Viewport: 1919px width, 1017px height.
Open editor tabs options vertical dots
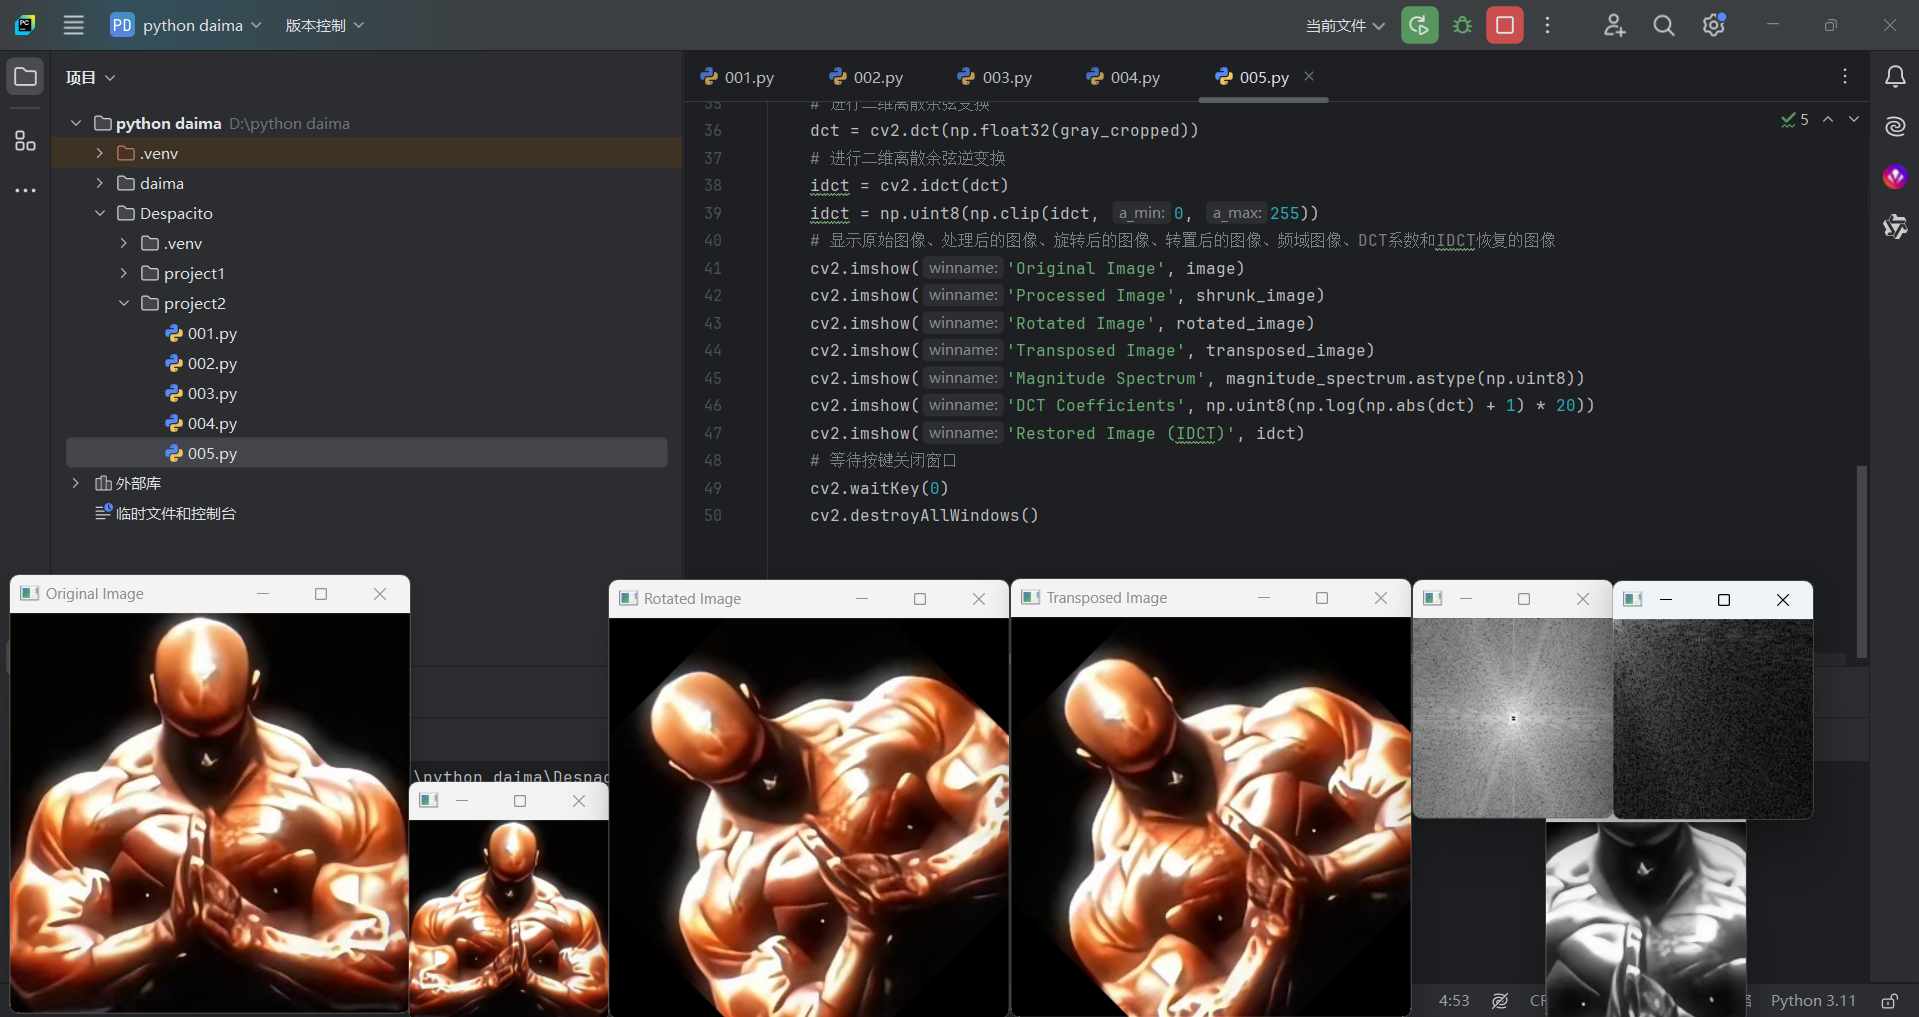tap(1845, 77)
